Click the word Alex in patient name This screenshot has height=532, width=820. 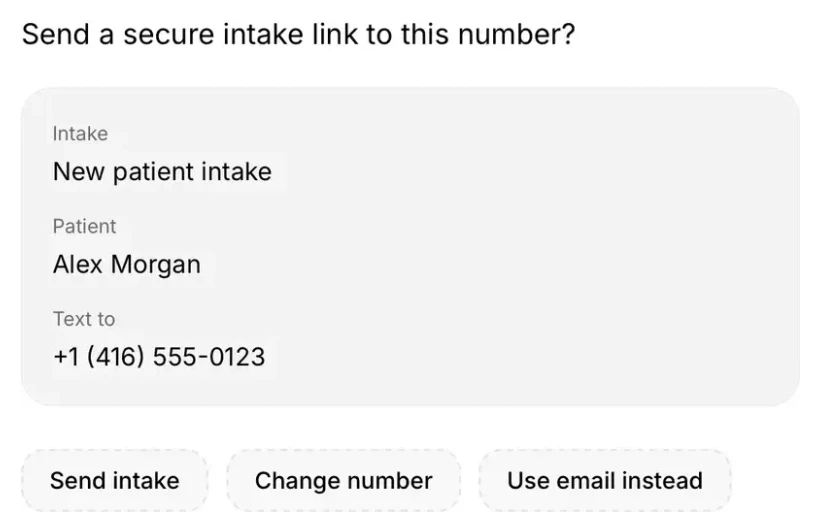coord(77,264)
